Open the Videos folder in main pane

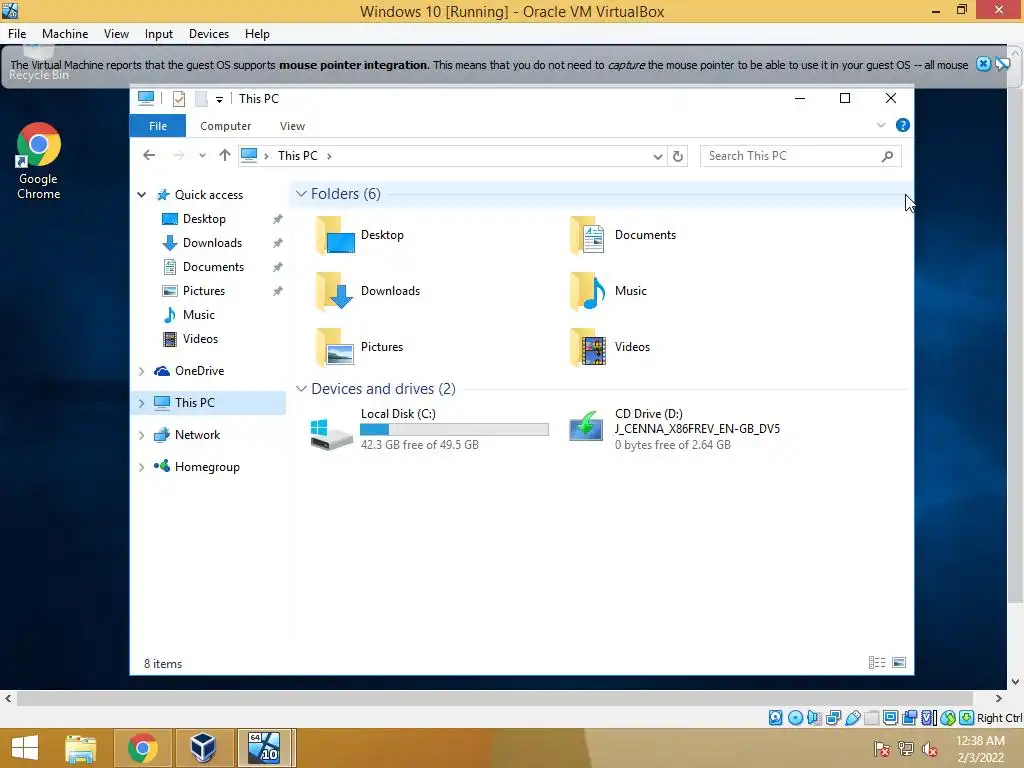609,347
